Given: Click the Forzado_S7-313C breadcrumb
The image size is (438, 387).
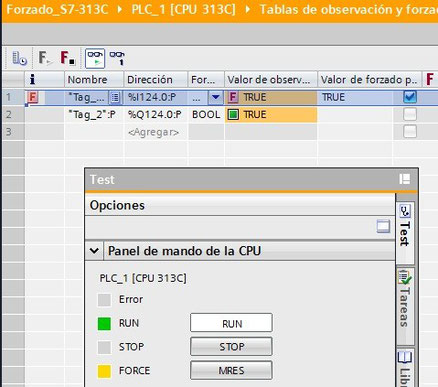Looking at the screenshot, I should 57,9.
